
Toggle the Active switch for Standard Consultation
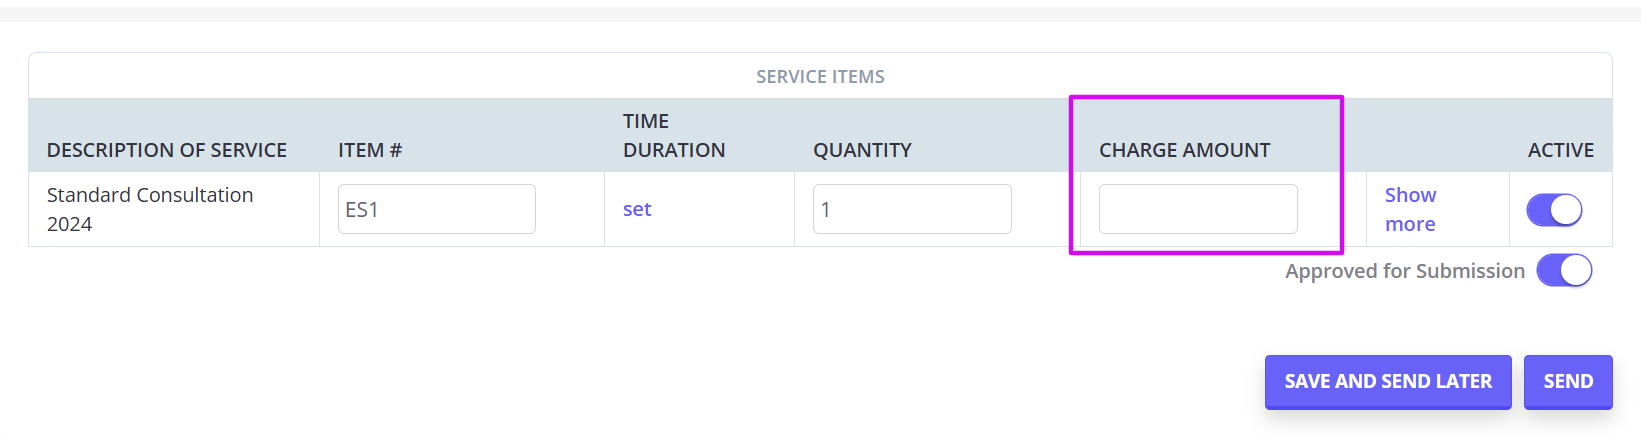pos(1554,210)
